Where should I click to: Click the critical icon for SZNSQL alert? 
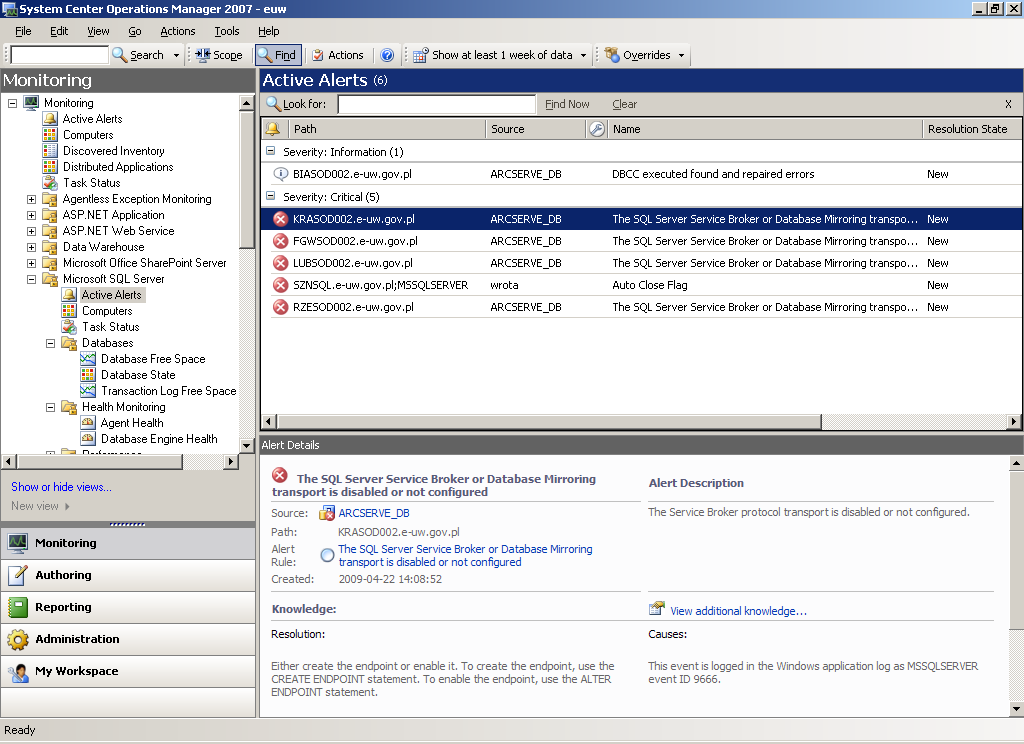[280, 285]
